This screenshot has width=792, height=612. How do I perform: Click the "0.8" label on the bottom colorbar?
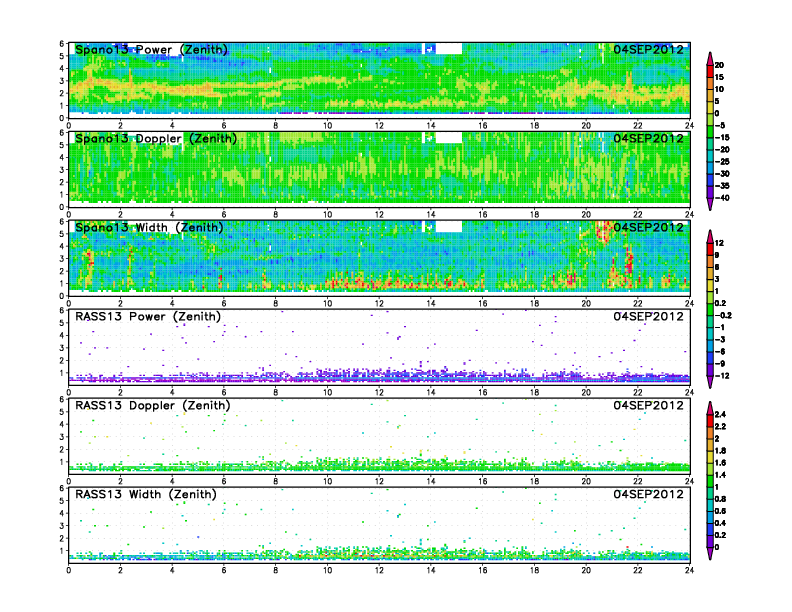click(x=720, y=499)
